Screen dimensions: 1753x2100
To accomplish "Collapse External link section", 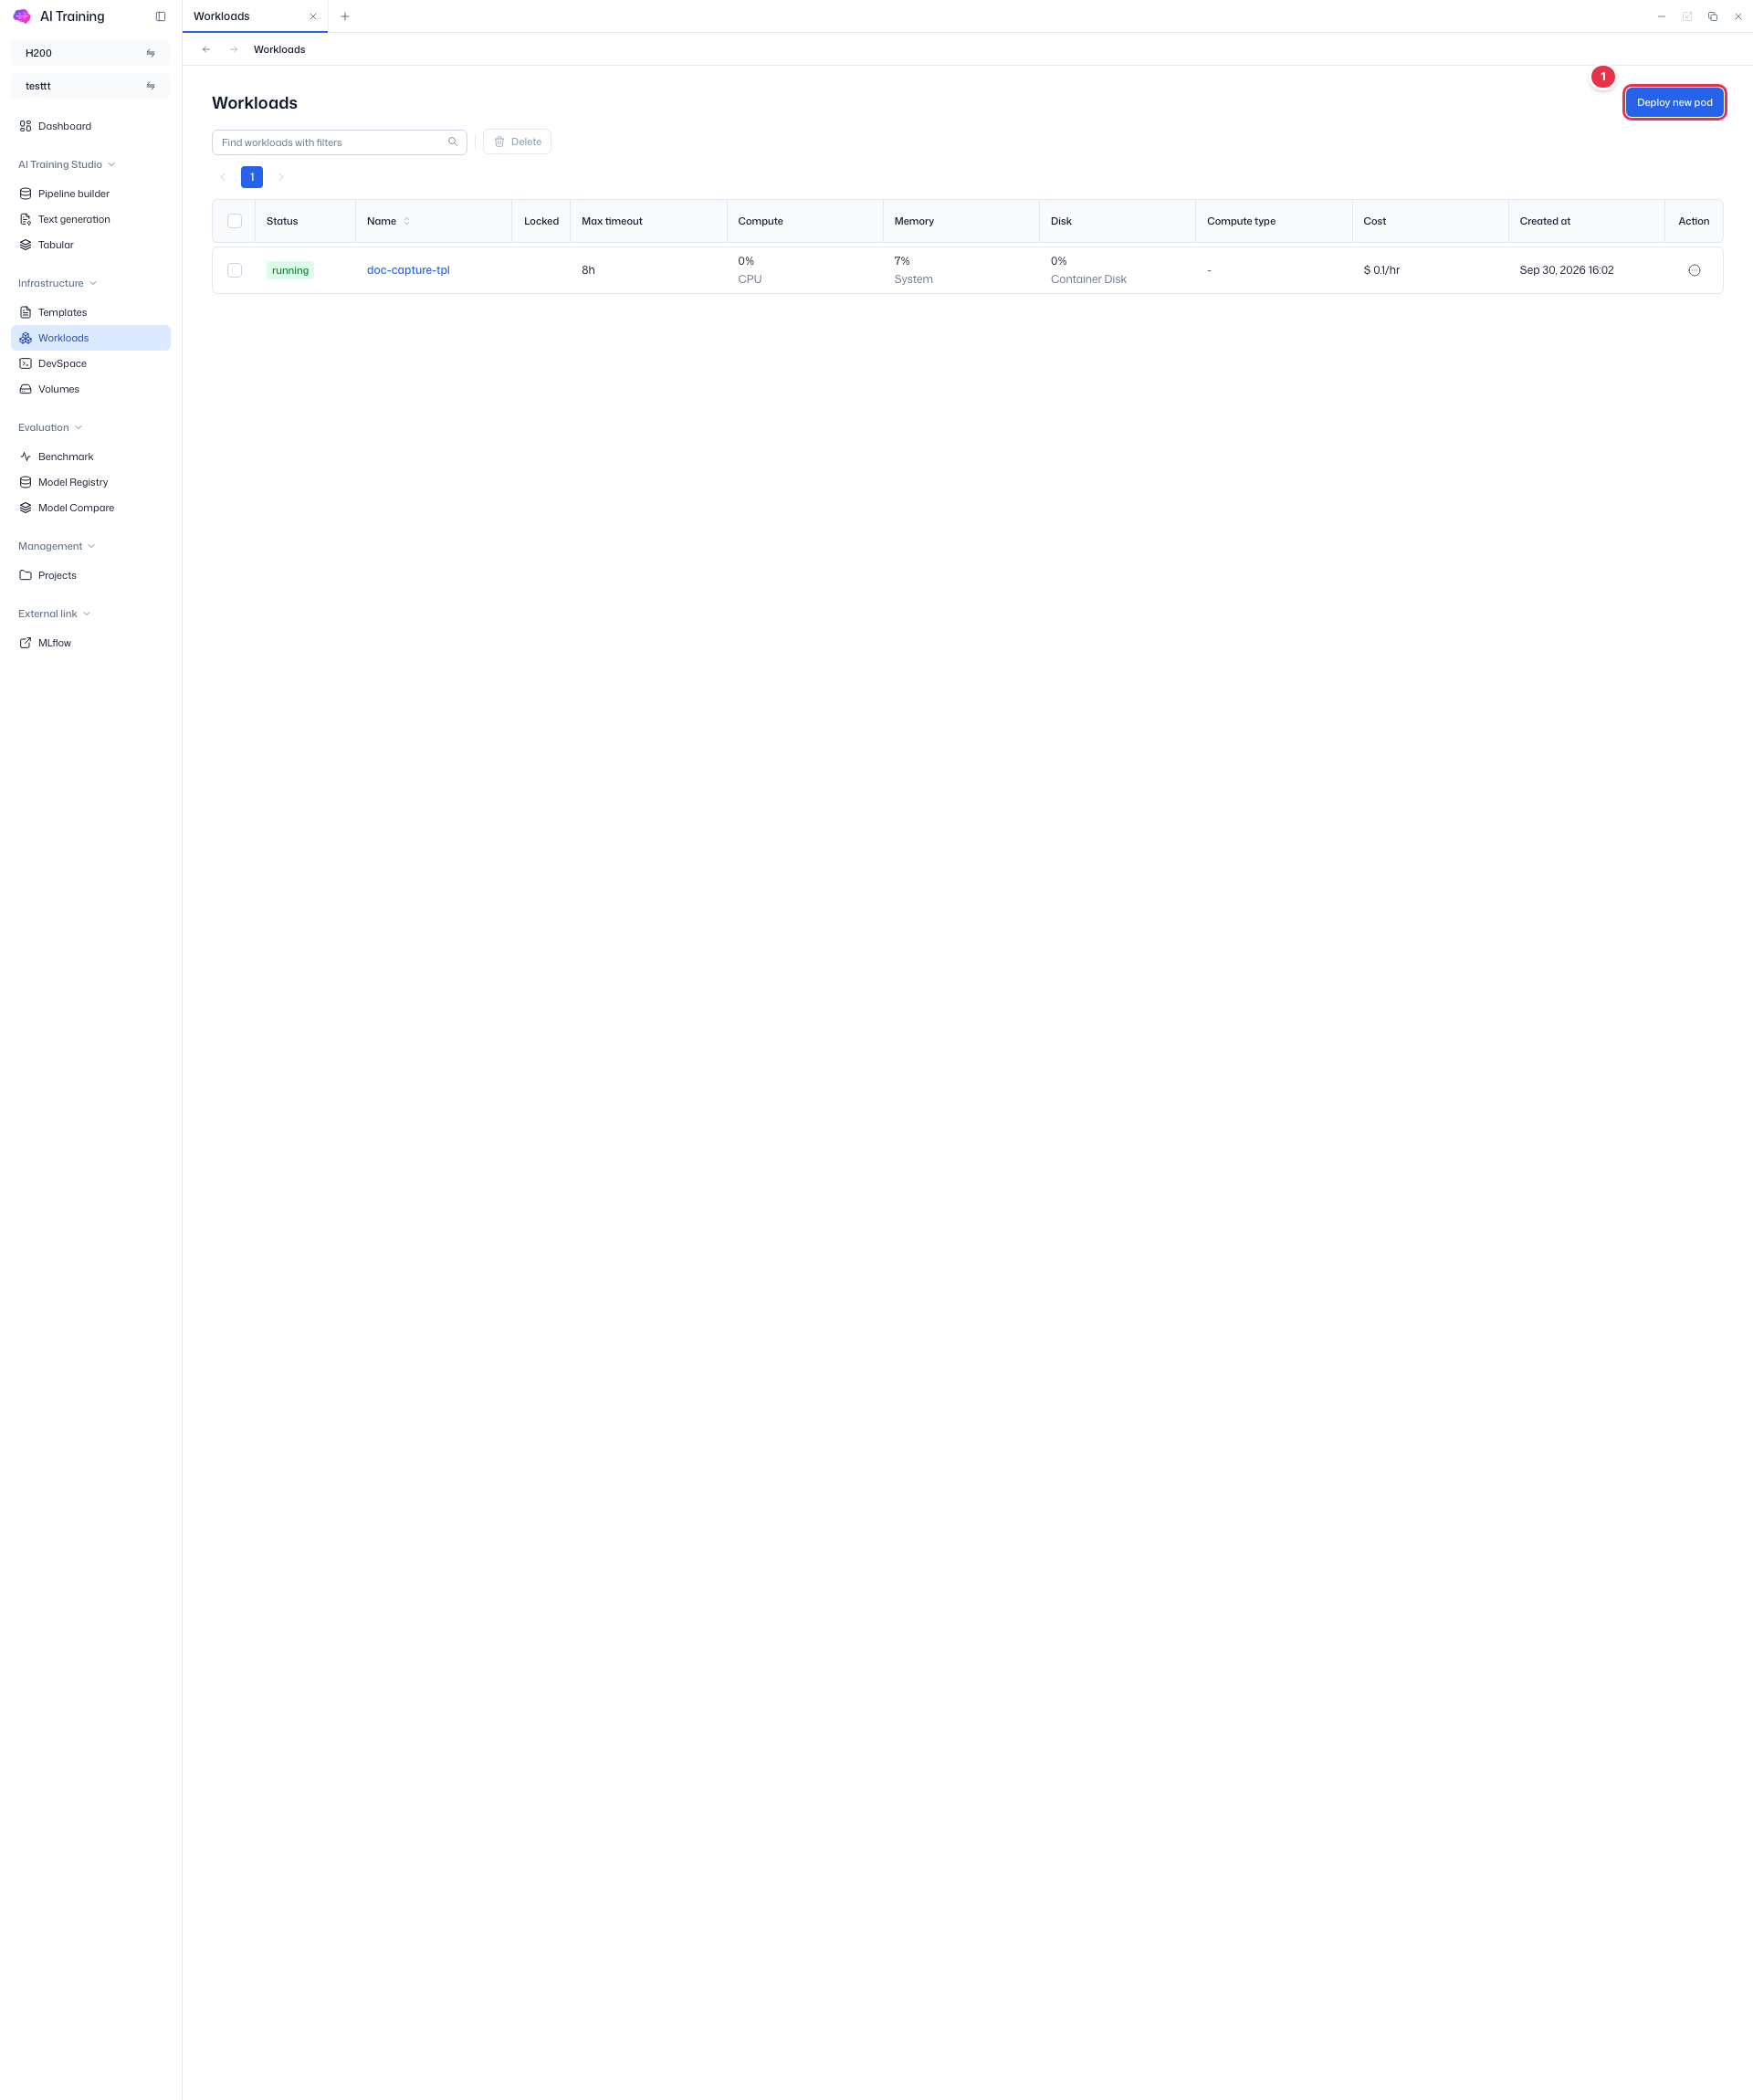I will pyautogui.click(x=54, y=614).
